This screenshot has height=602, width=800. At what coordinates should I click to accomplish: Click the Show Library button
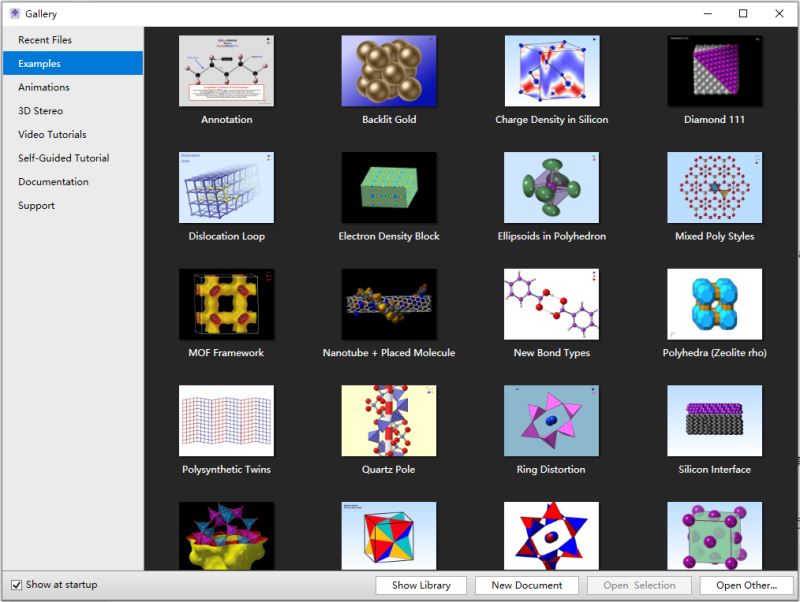coord(420,584)
